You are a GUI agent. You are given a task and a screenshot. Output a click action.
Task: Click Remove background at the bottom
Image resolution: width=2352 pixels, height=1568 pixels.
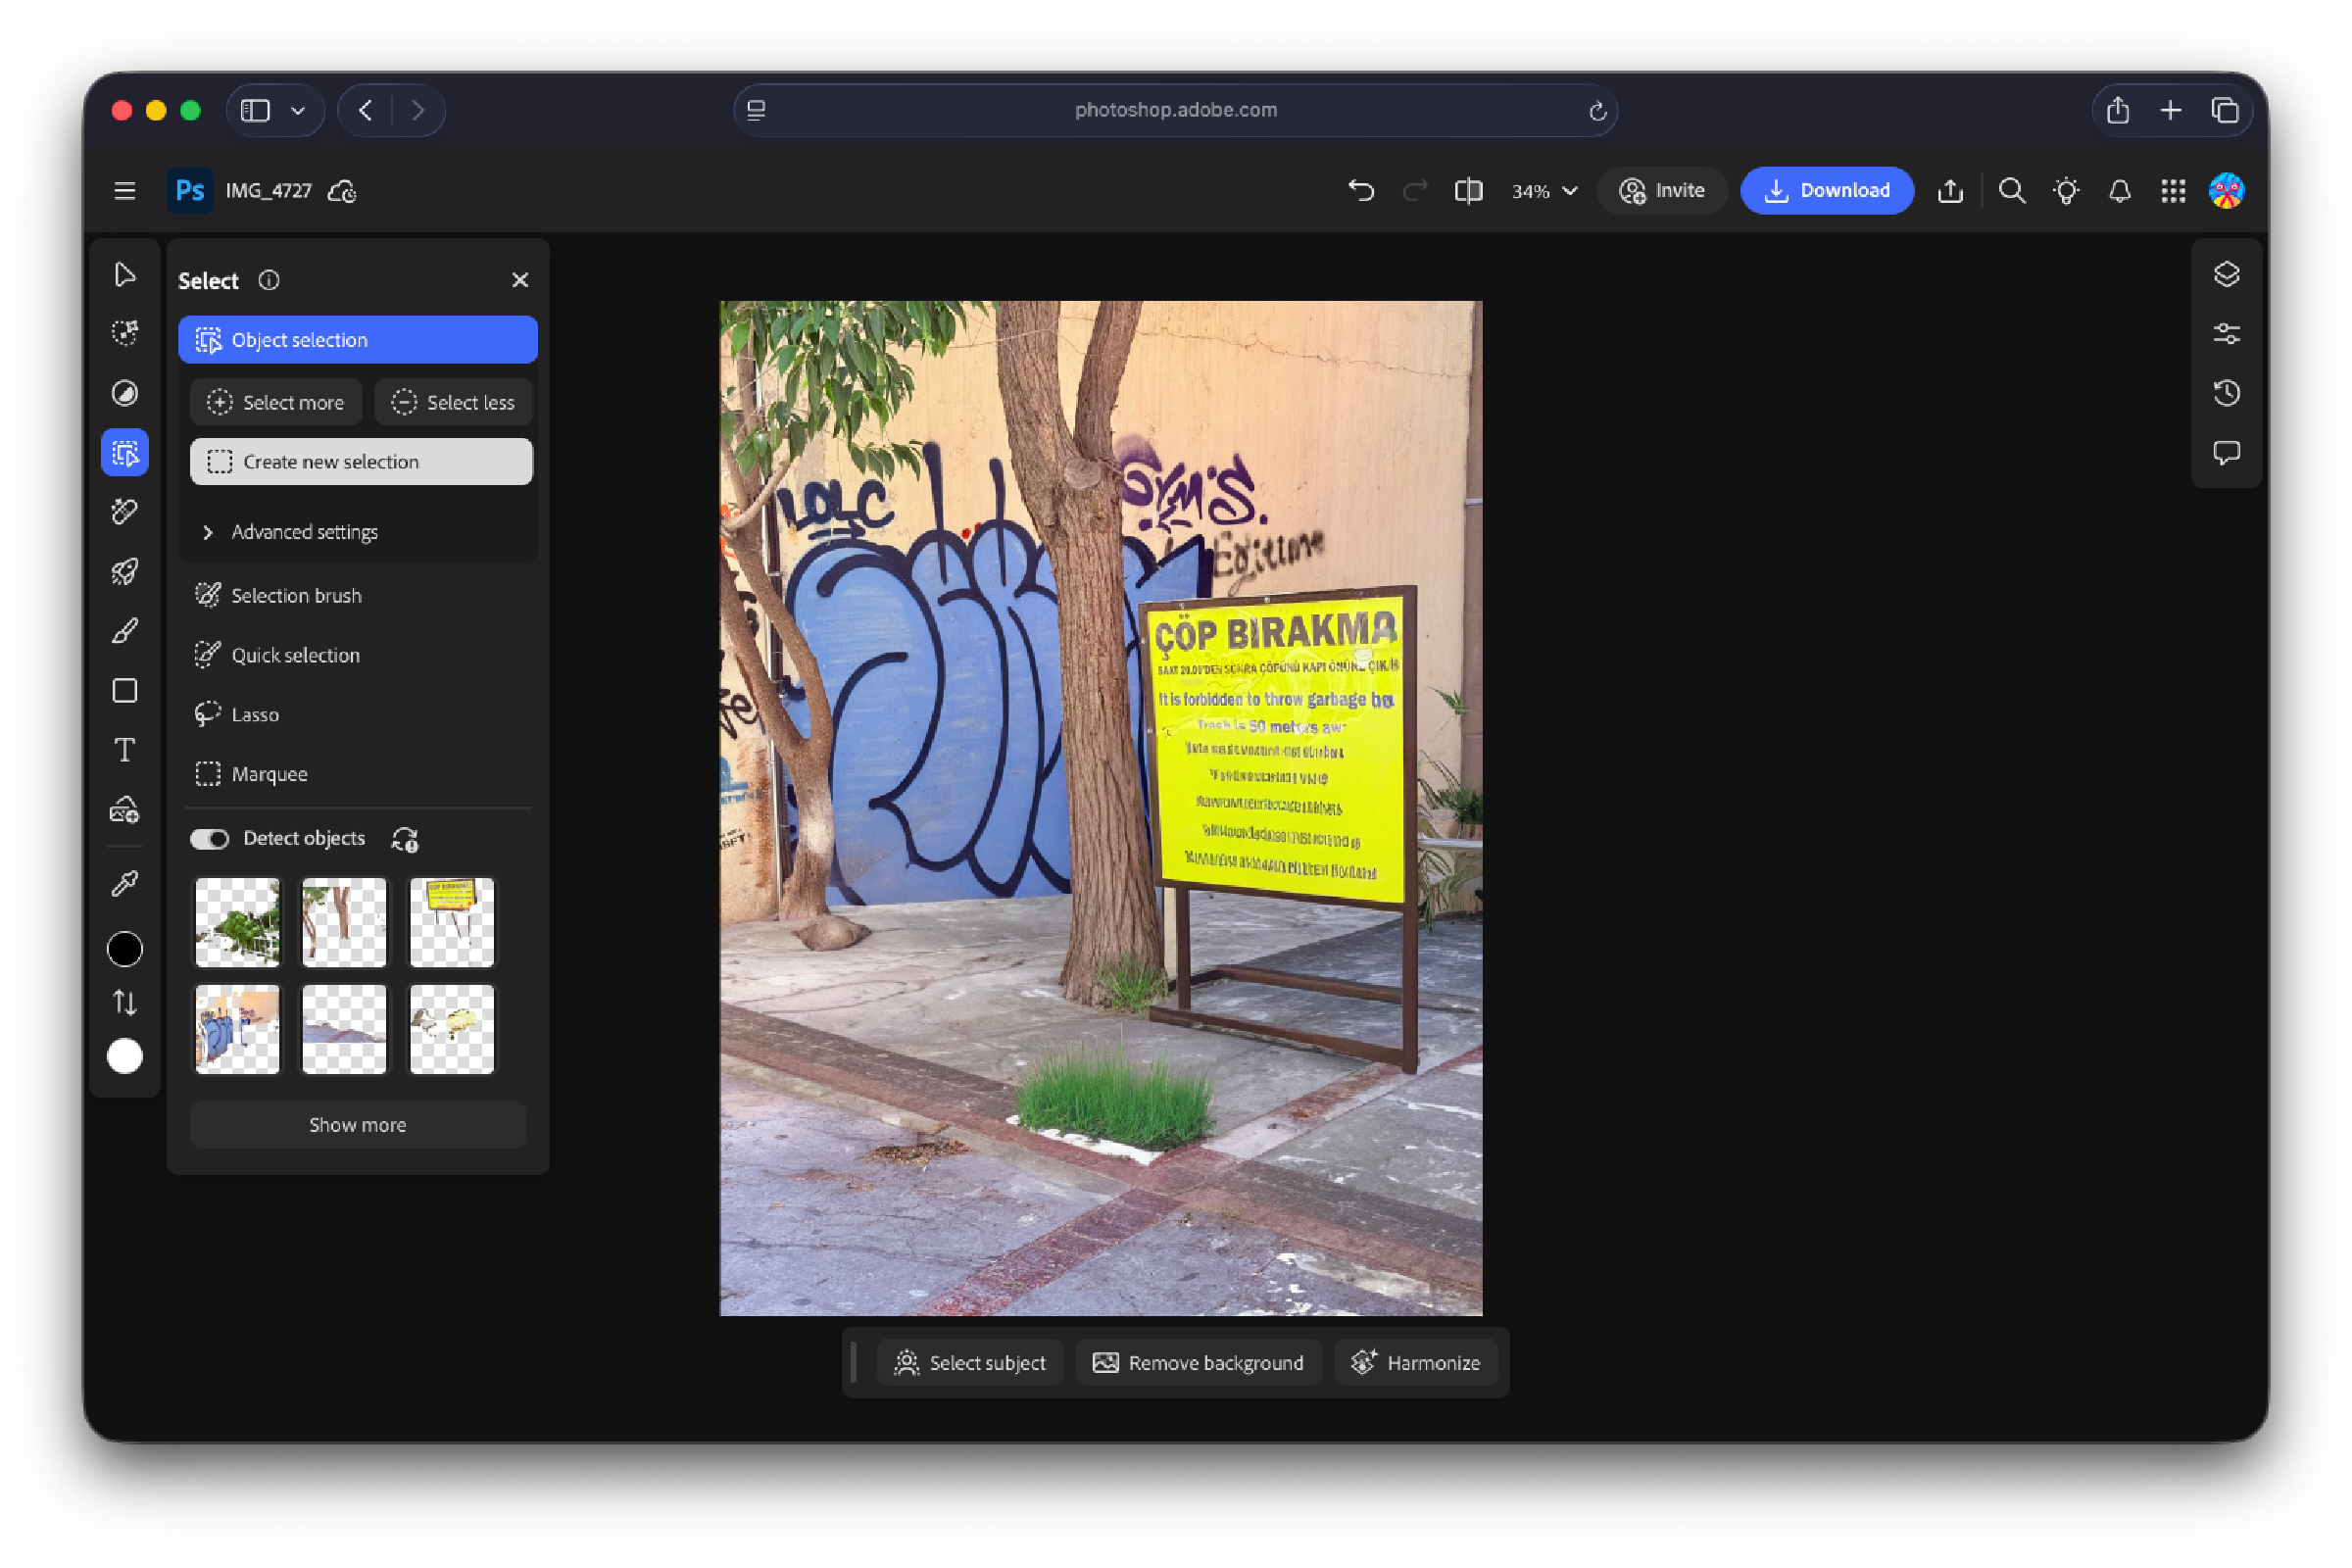coord(1198,1362)
